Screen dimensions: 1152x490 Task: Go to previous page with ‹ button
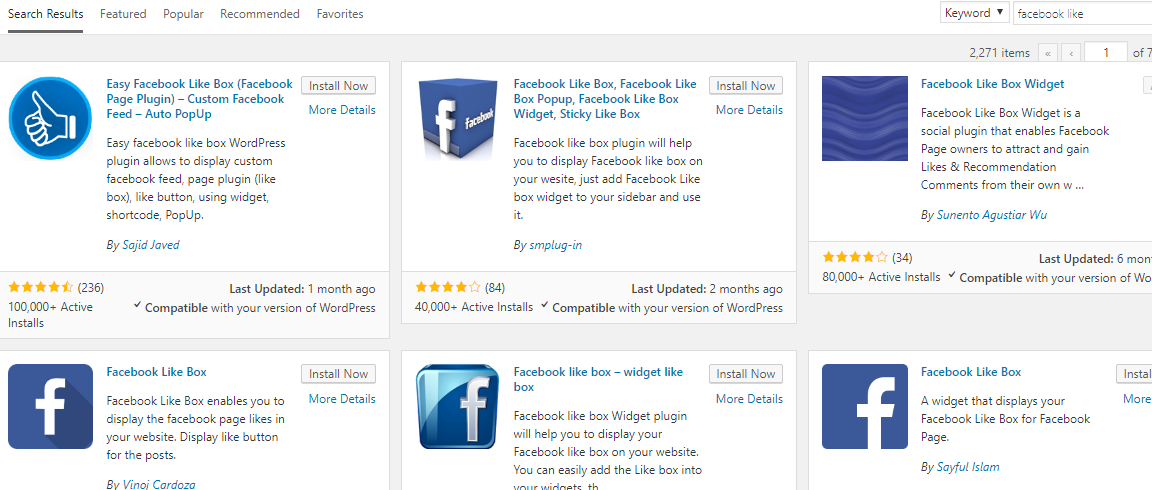(1070, 53)
